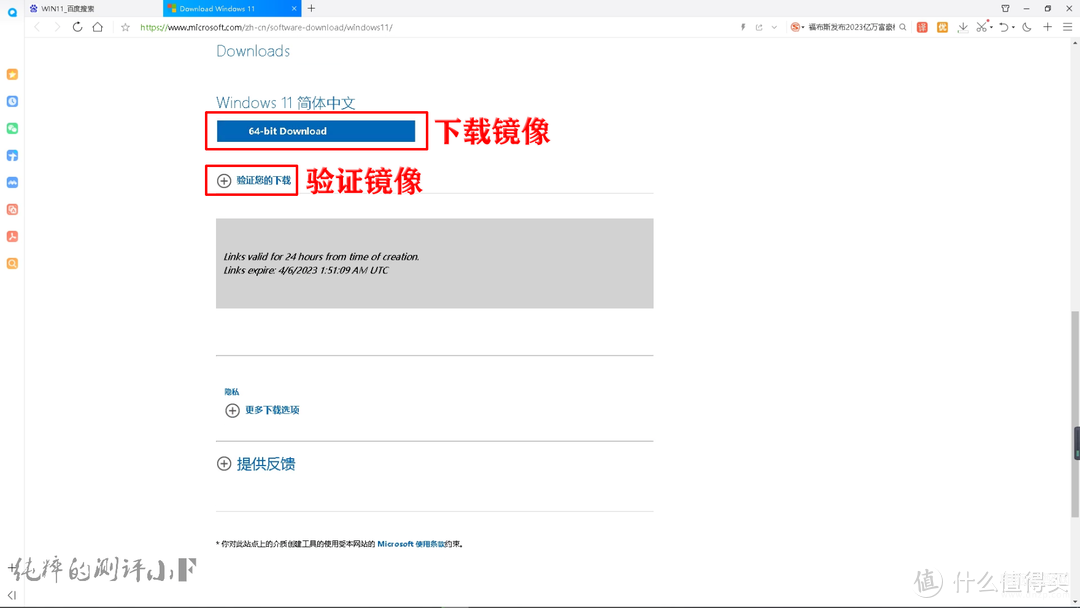The image size is (1080, 608).
Task: Click the Downloads heading text
Action: 253,51
